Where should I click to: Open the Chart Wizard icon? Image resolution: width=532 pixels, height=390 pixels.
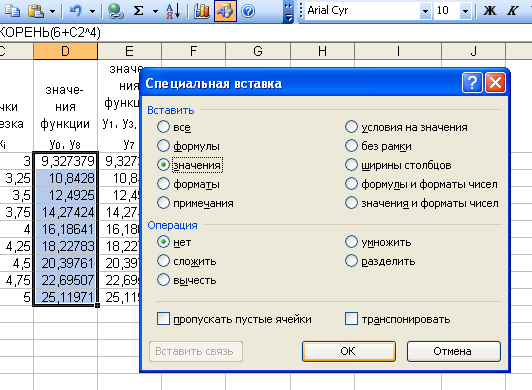pyautogui.click(x=202, y=11)
